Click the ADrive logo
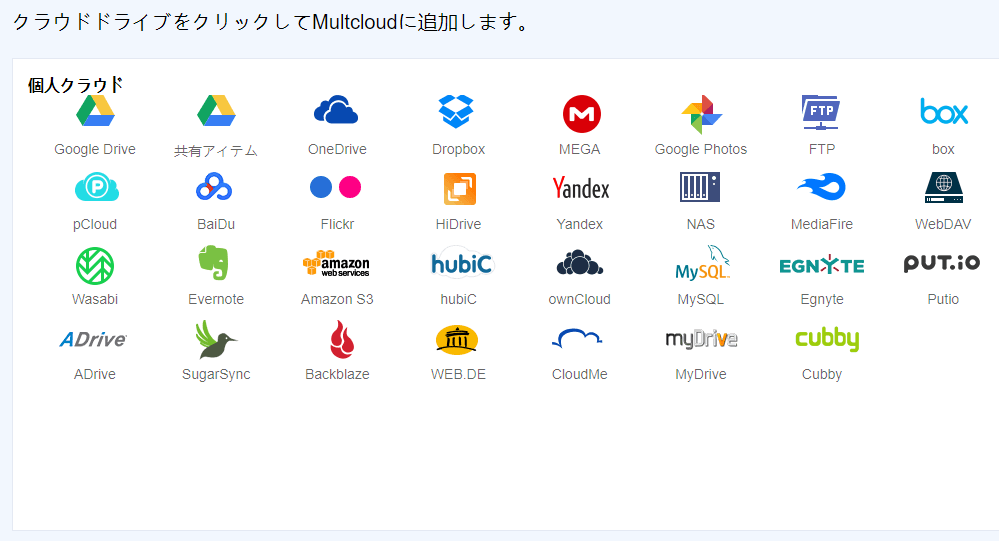This screenshot has height=541, width=999. point(94,339)
